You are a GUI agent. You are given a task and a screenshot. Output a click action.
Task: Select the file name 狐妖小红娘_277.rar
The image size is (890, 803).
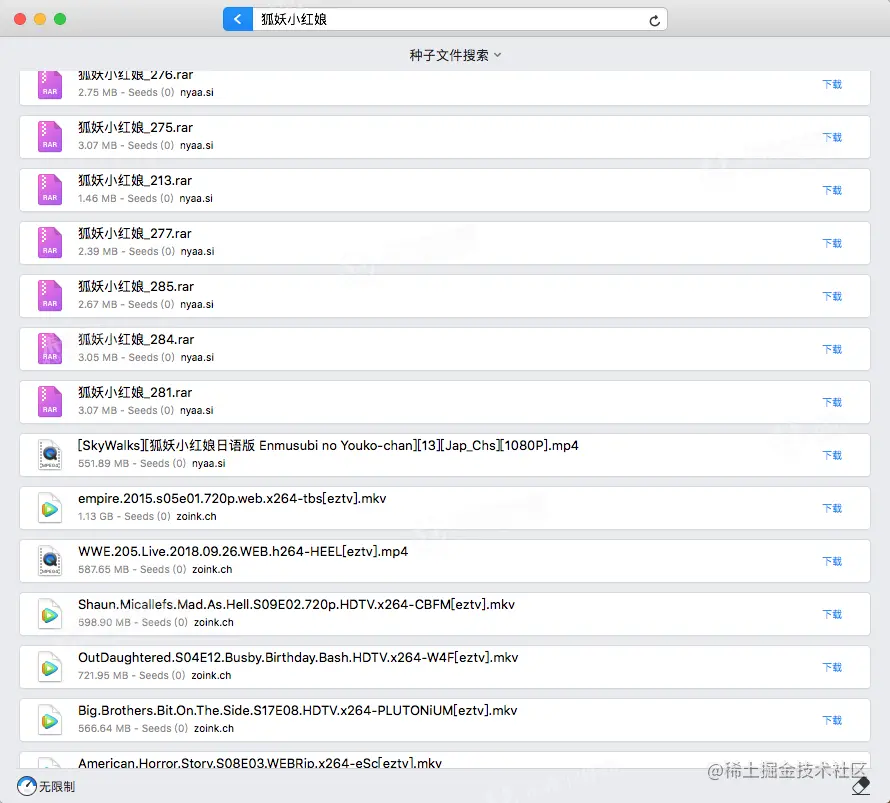[x=135, y=234]
